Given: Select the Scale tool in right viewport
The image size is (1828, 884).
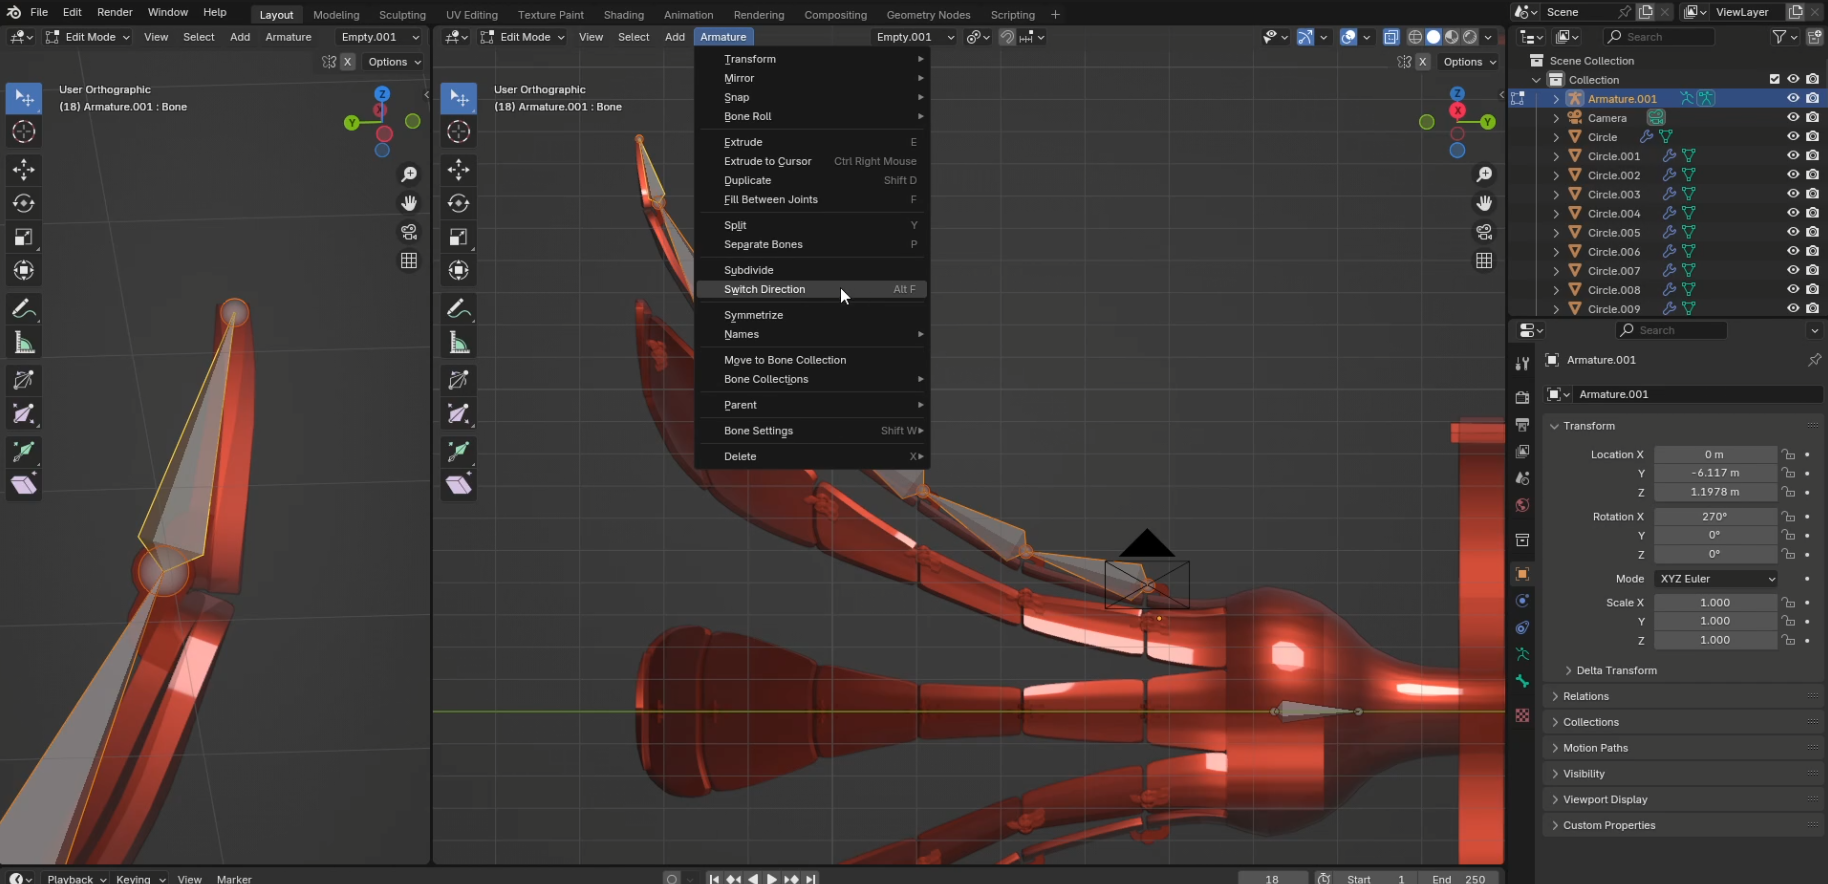Looking at the screenshot, I should 459,237.
